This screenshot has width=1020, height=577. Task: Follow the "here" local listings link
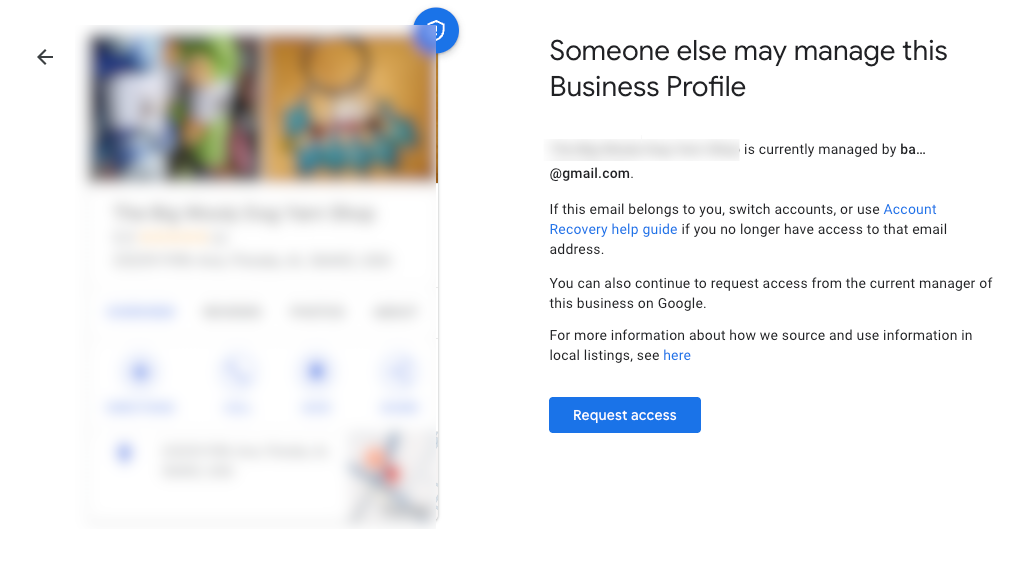pos(677,355)
